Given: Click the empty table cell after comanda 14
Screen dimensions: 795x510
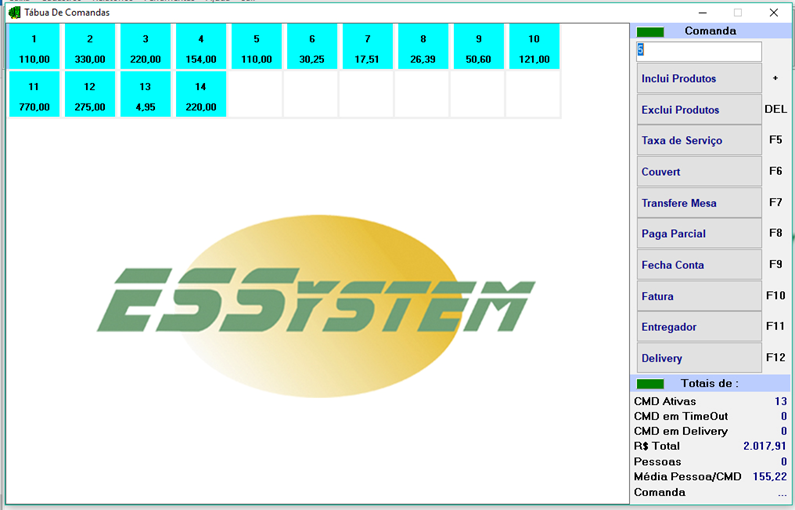Looking at the screenshot, I should pyautogui.click(x=256, y=96).
